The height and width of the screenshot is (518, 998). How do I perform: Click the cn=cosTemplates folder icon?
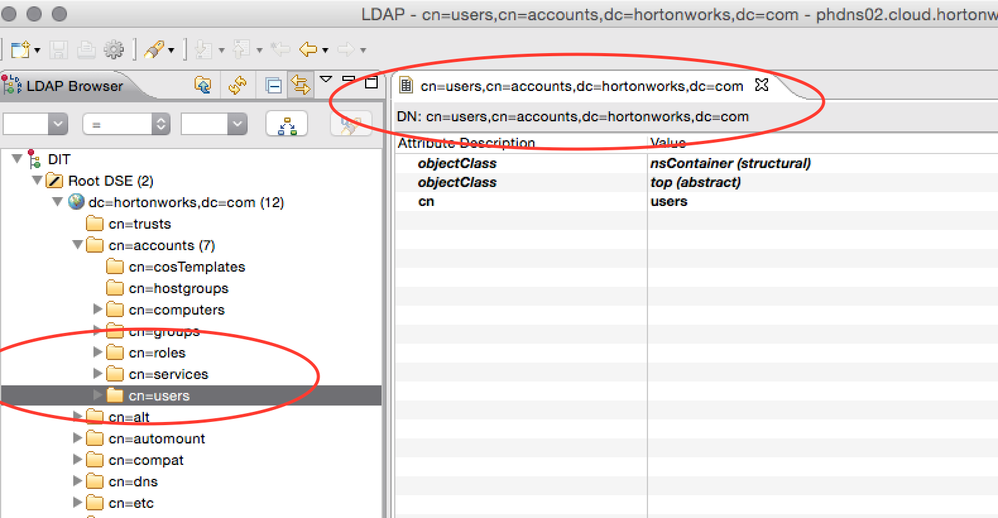pyautogui.click(x=115, y=267)
